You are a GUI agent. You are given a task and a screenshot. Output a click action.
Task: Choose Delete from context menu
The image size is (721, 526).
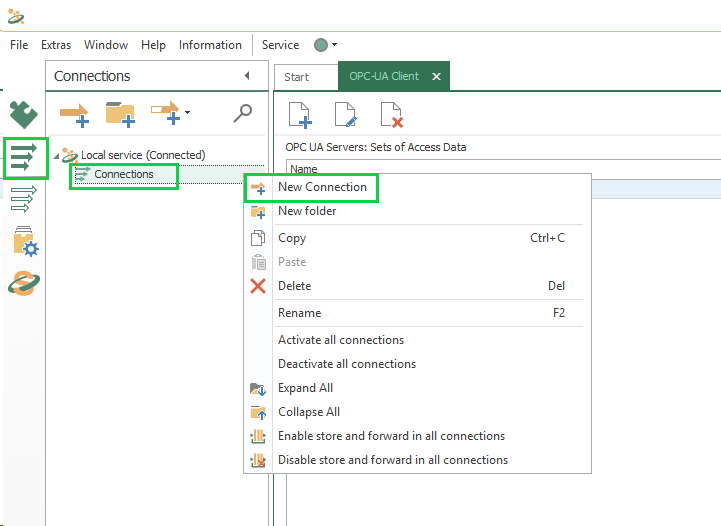tap(418, 286)
